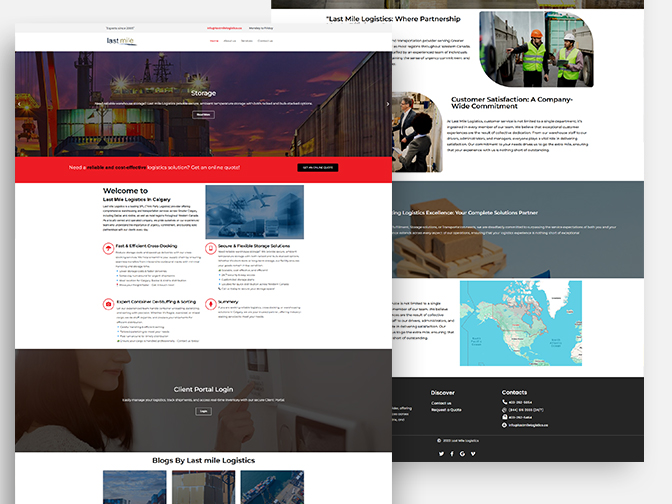Image resolution: width=672 pixels, height=504 pixels.
Task: Open the Facebook icon in footer
Action: click(452, 453)
